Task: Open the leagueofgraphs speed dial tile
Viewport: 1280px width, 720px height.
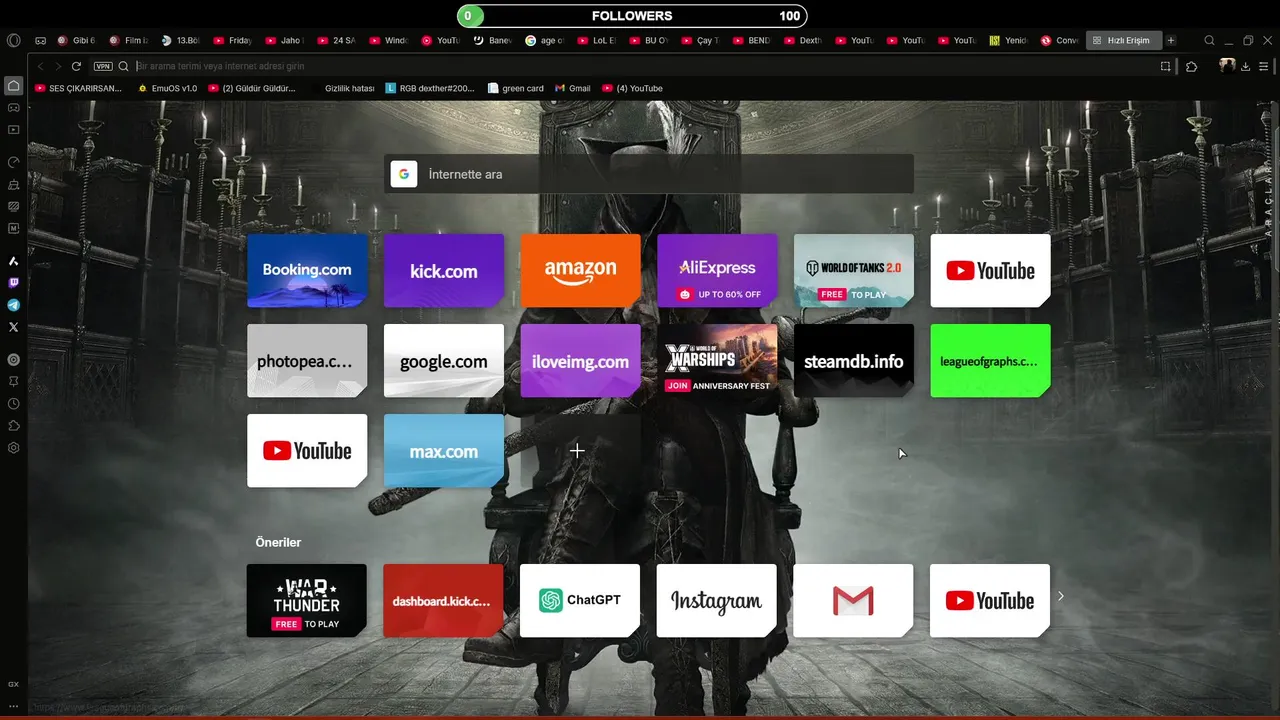Action: pos(990,360)
